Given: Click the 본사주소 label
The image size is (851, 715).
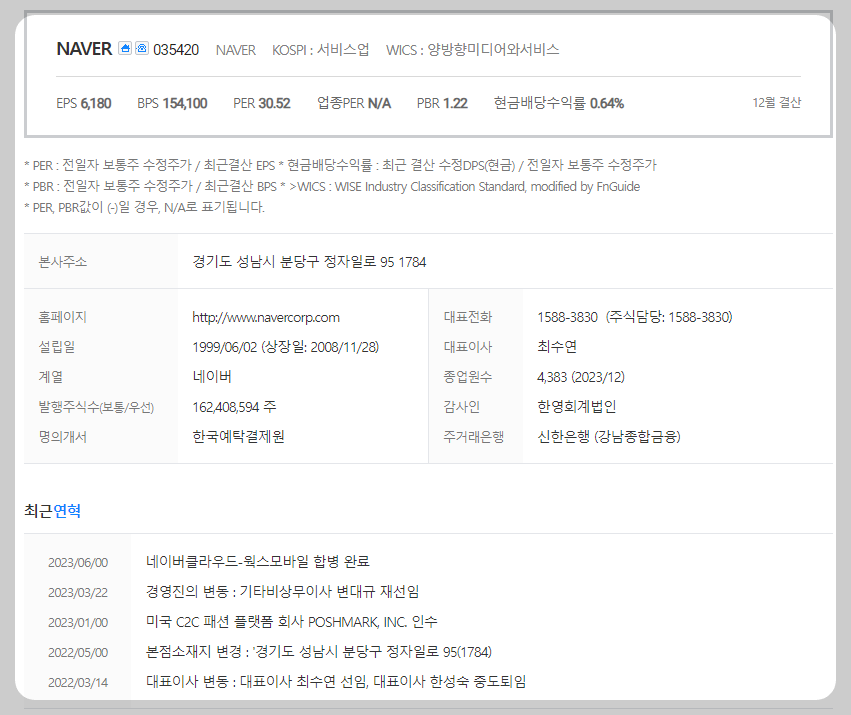Looking at the screenshot, I should pyautogui.click(x=62, y=262).
